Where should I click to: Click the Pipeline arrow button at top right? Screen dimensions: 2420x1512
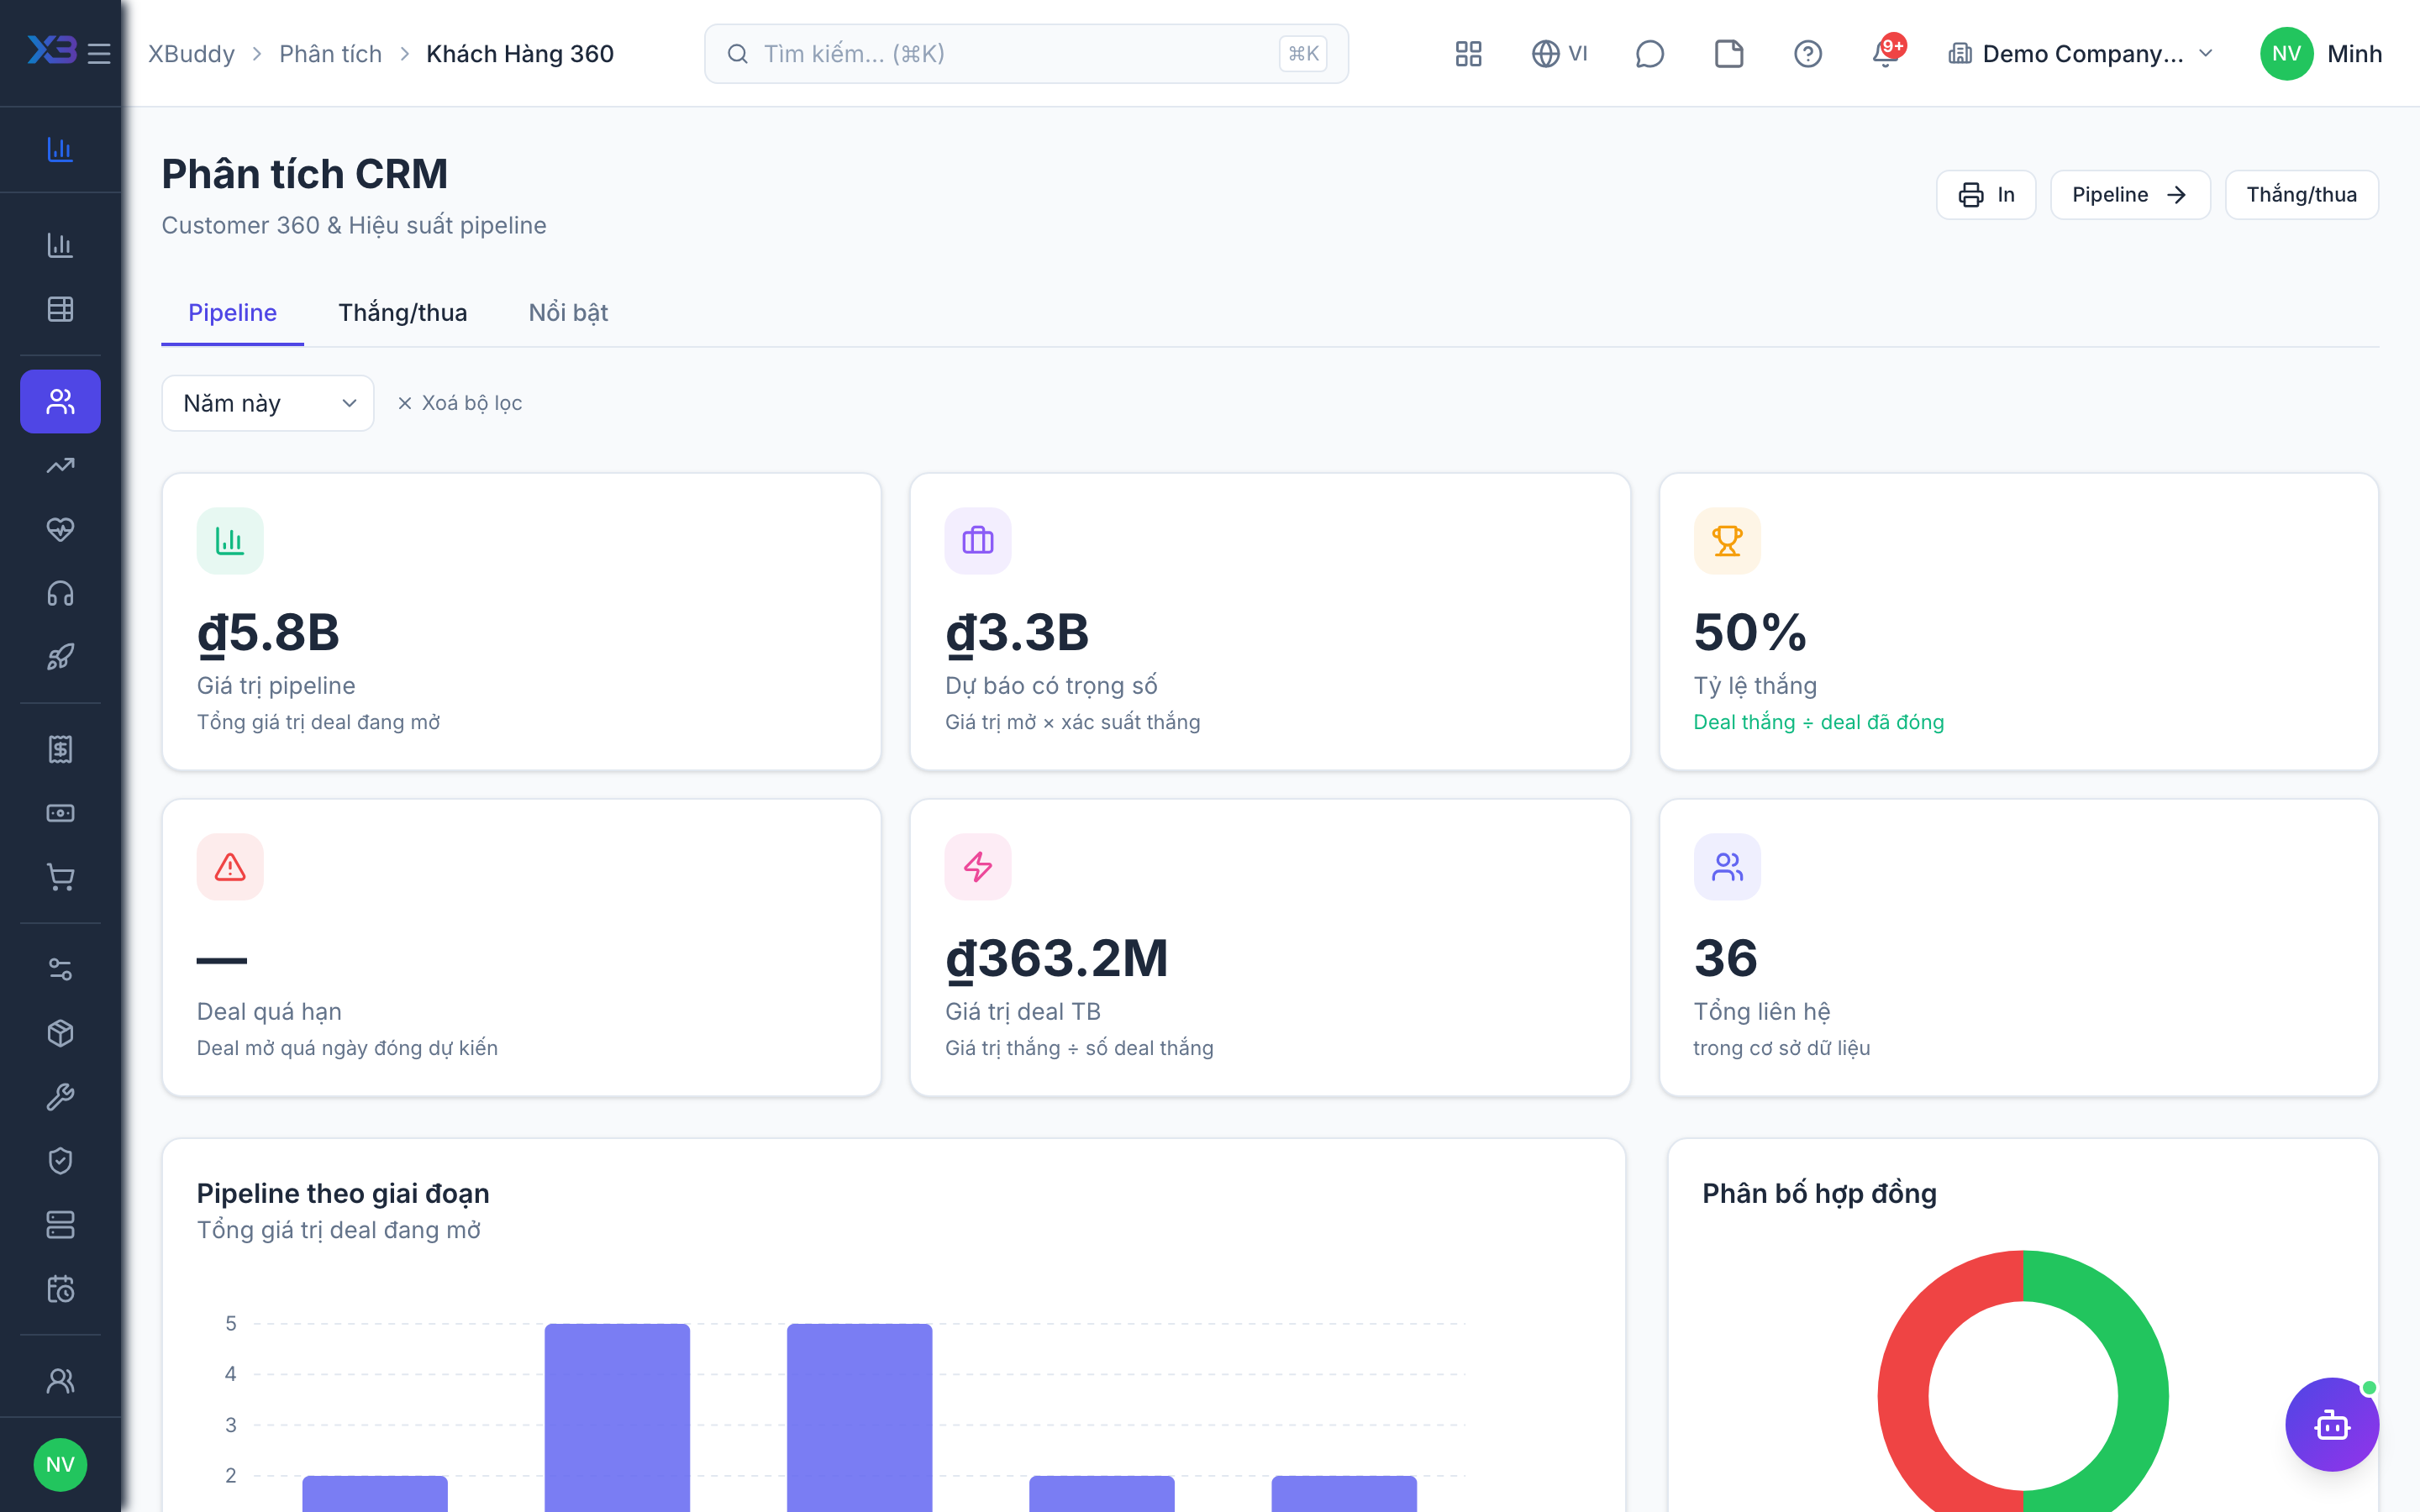2130,195
